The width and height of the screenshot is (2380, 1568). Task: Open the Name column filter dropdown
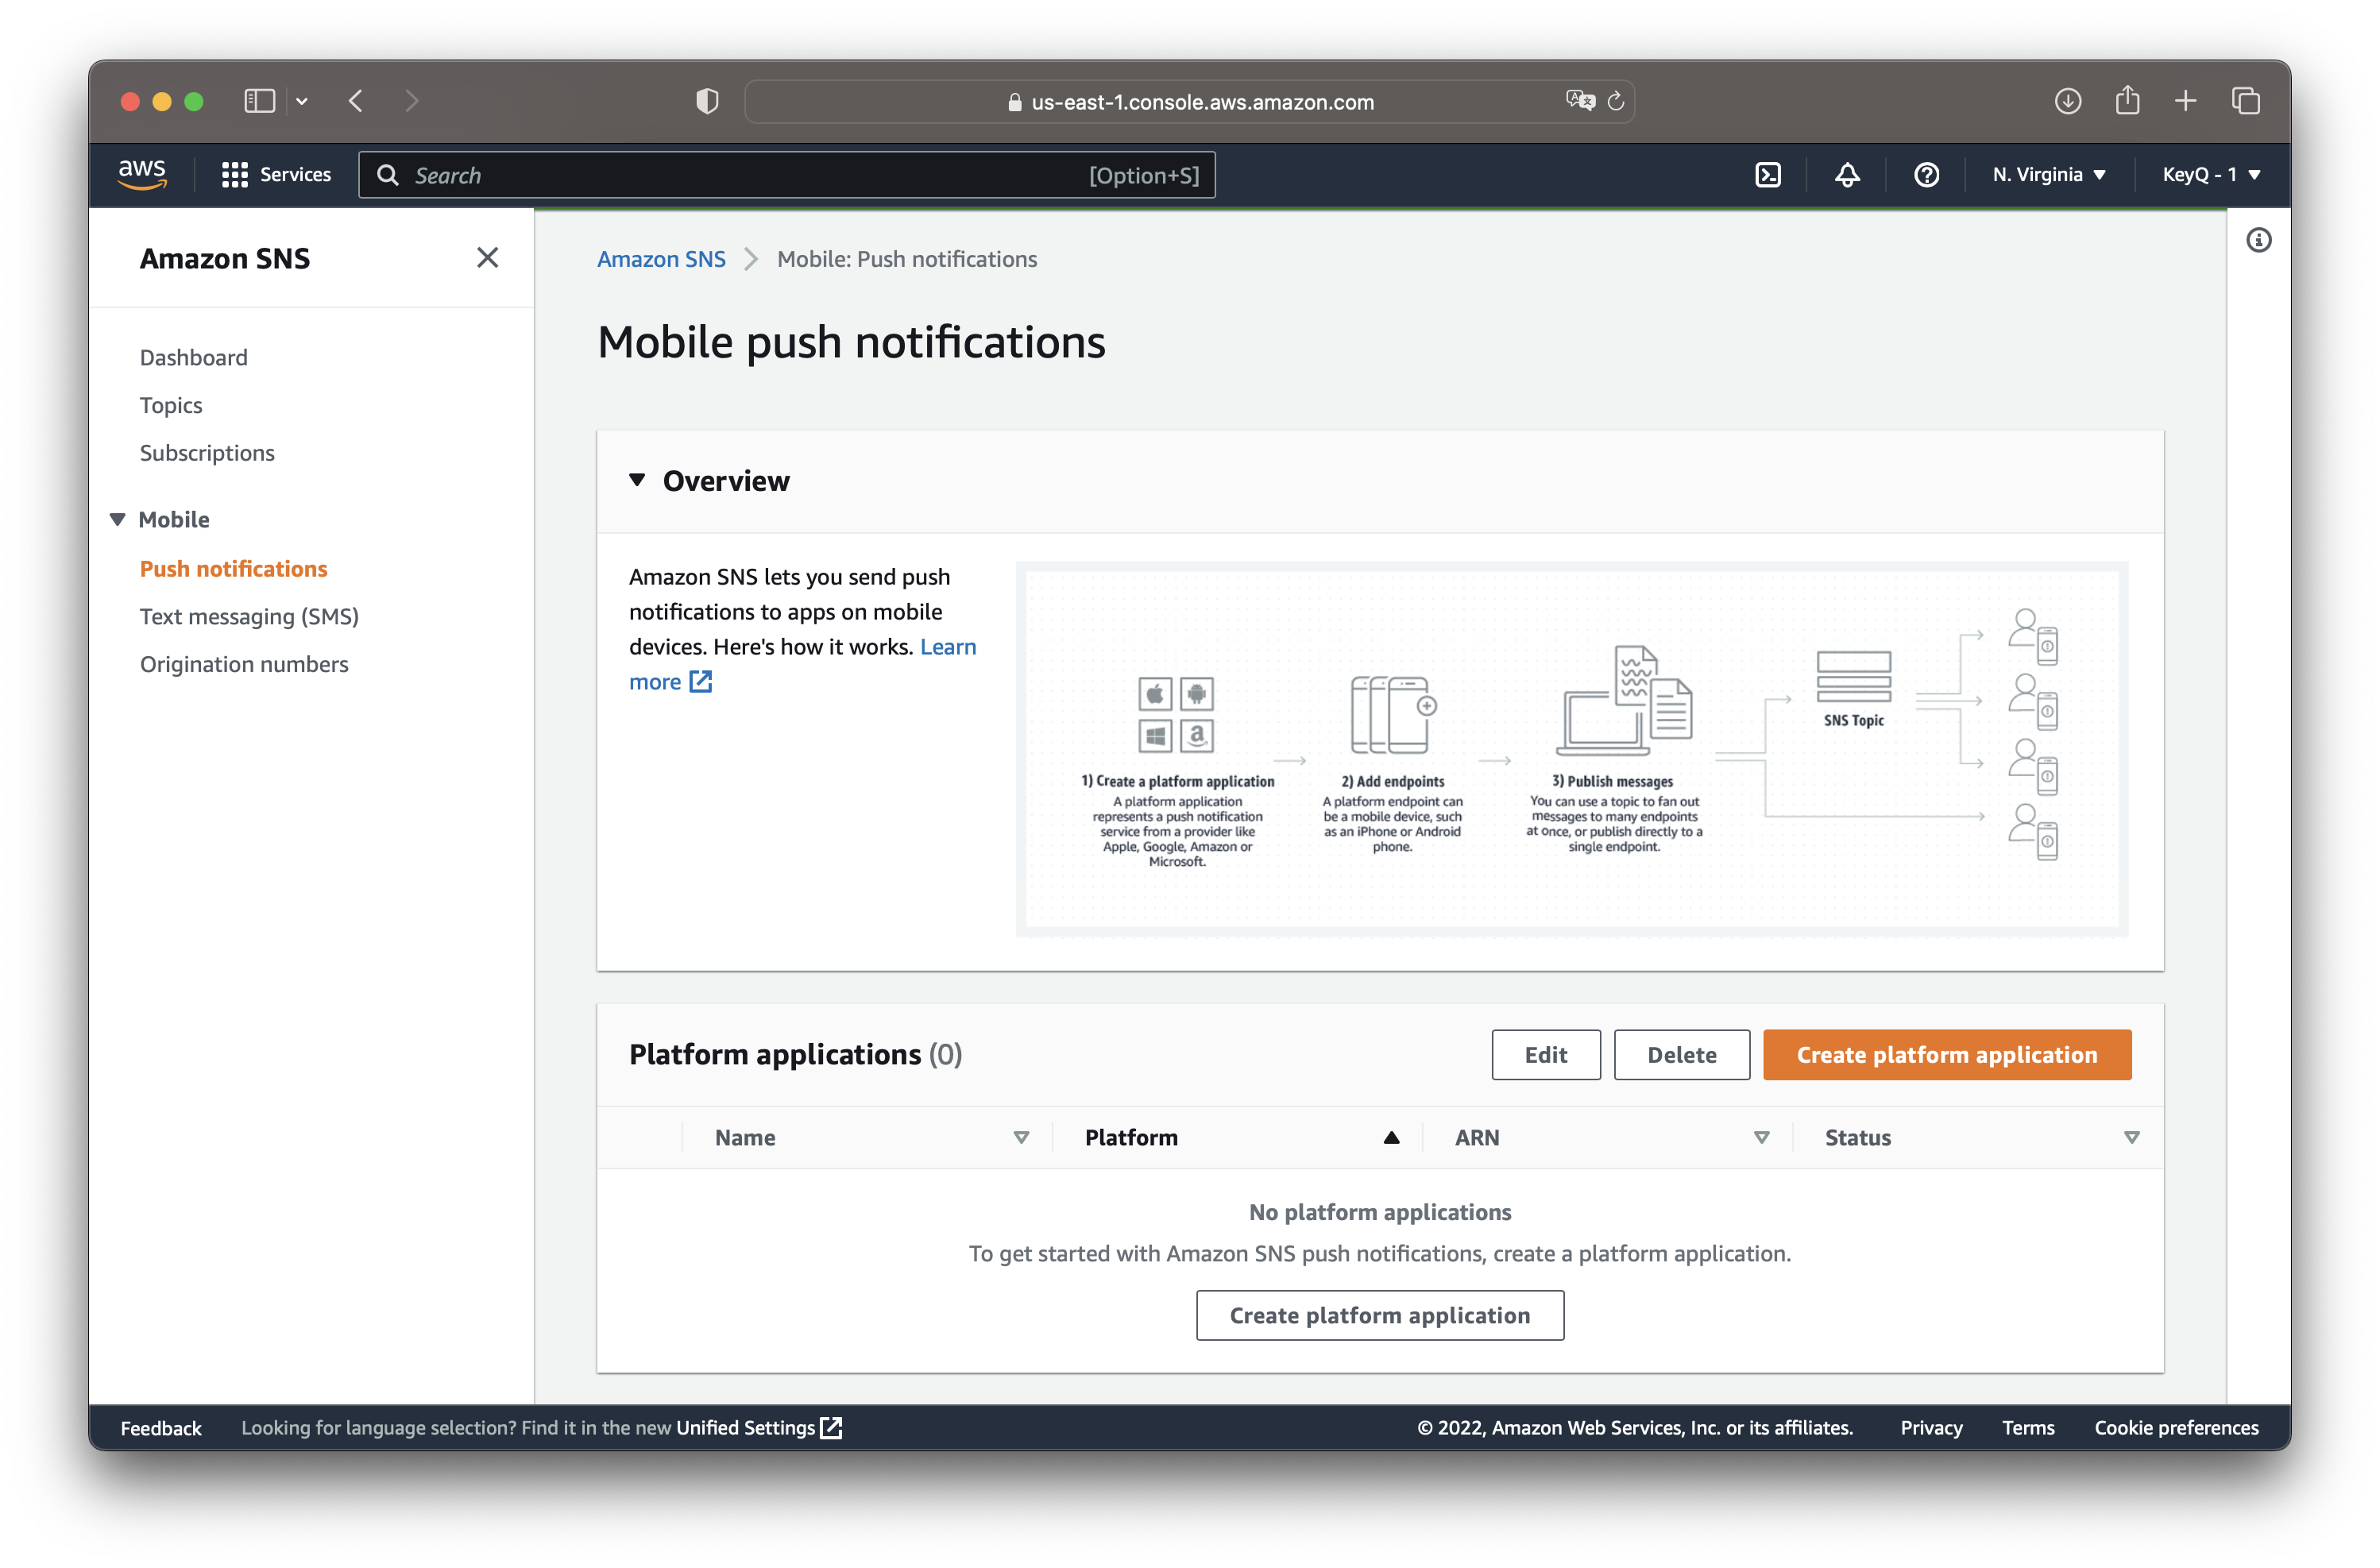[1021, 1137]
